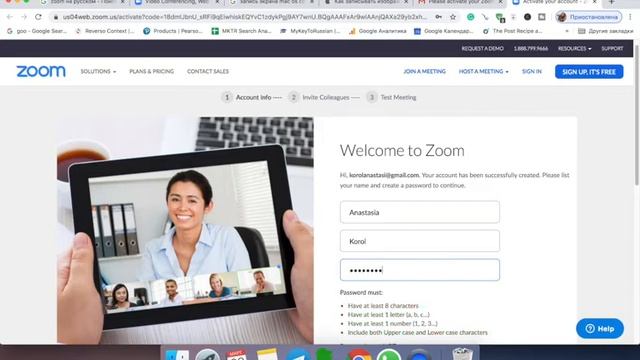Click step 1 Account Info indicator
The image size is (640, 360).
(252, 98)
